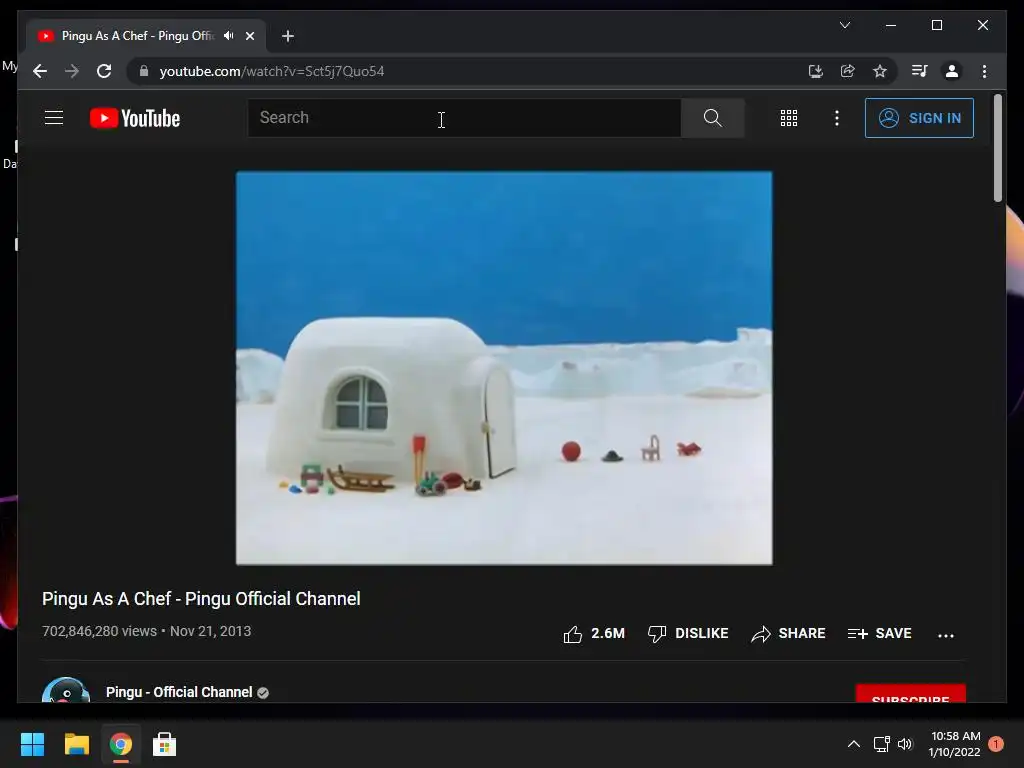Select the youtube.com address bar URL
The height and width of the screenshot is (768, 1024).
tap(272, 71)
